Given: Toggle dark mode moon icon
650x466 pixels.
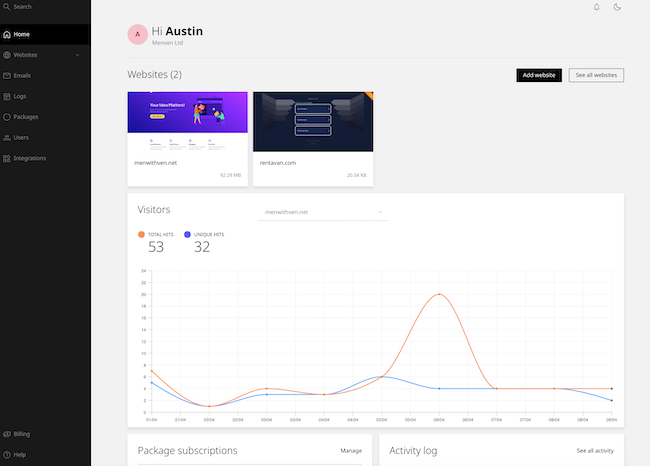Looking at the screenshot, I should click(617, 7).
